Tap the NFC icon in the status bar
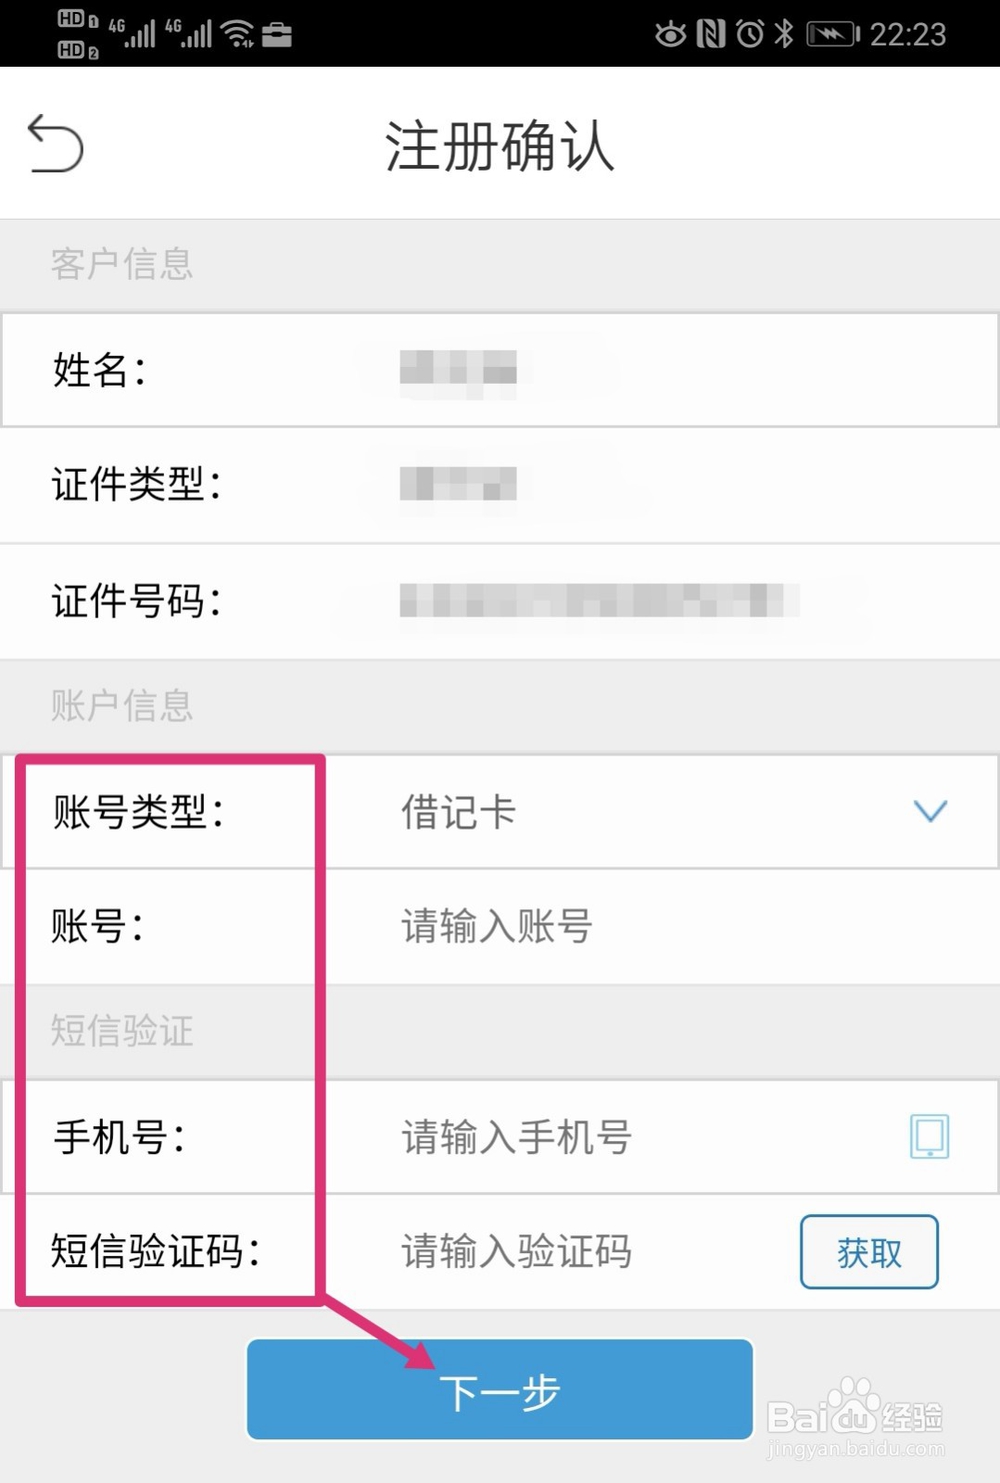This screenshot has height=1483, width=1000. tap(710, 35)
